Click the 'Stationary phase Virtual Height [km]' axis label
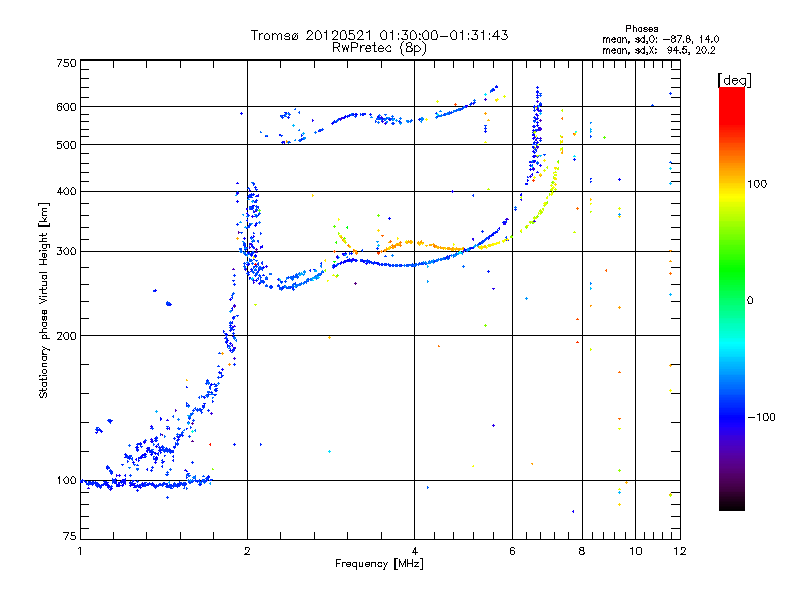The height and width of the screenshot is (600, 800). click(x=43, y=301)
